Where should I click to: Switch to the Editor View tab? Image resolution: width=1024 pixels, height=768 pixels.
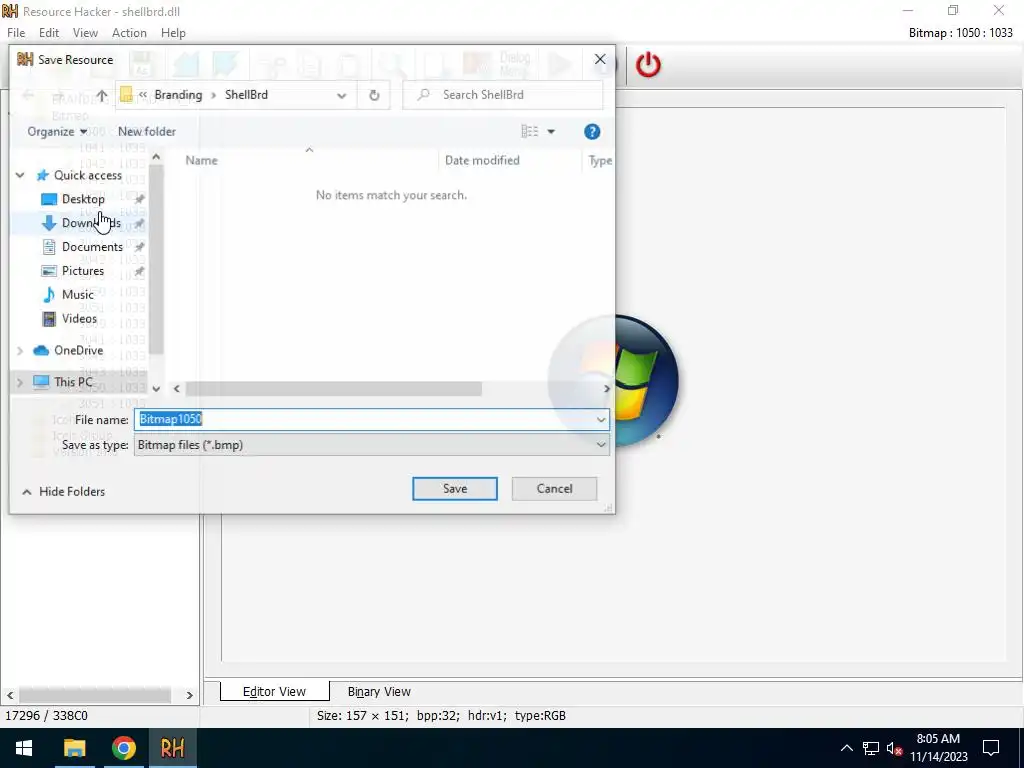click(274, 692)
